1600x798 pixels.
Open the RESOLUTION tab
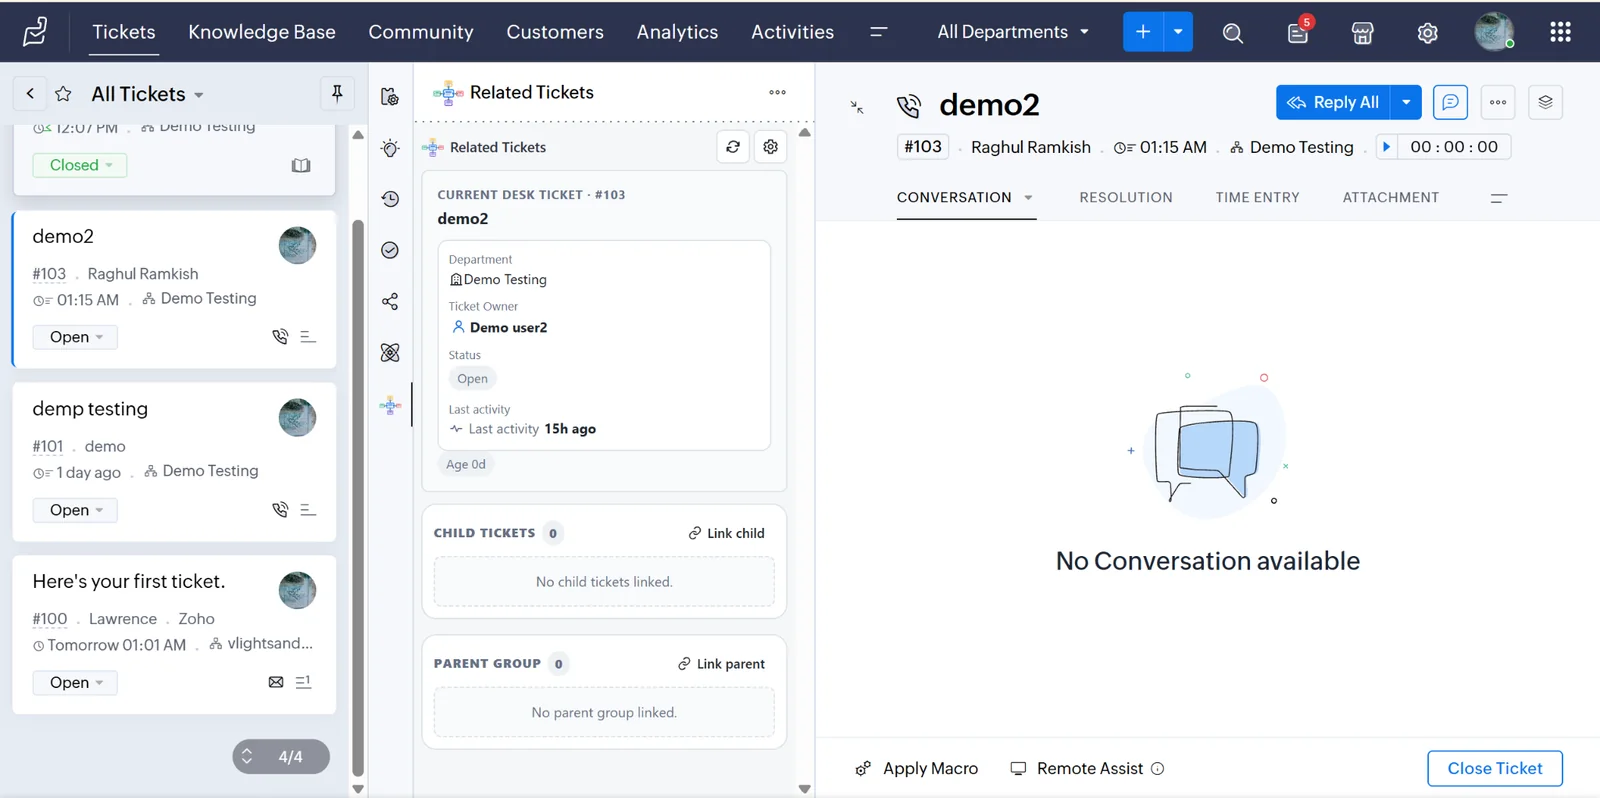tap(1126, 198)
